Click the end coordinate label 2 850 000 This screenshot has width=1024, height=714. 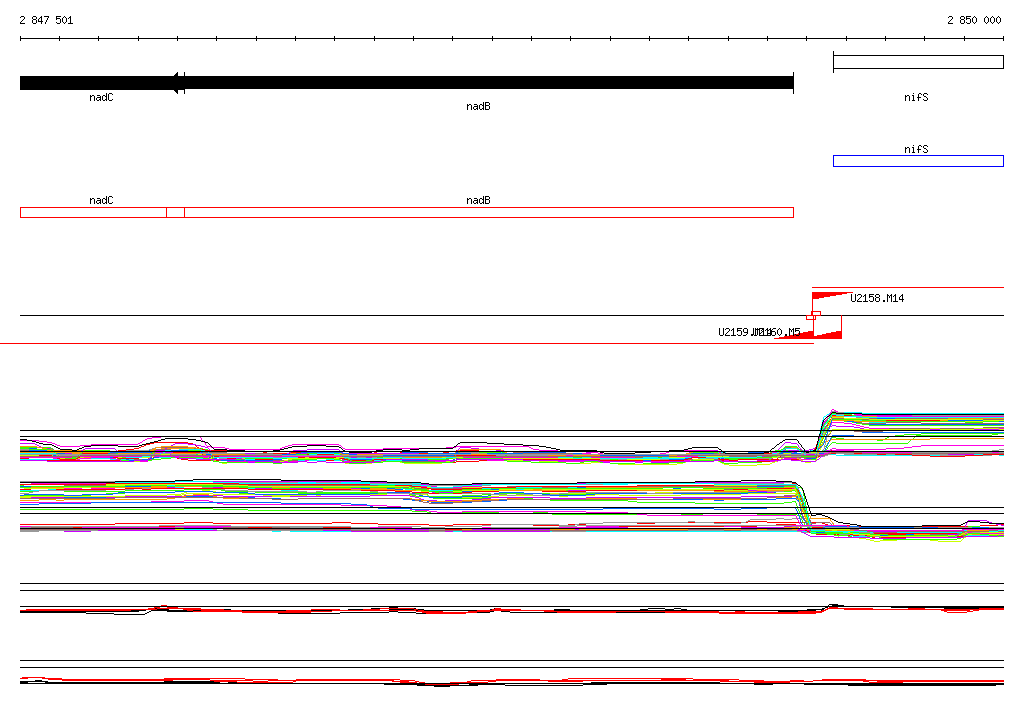(x=974, y=20)
